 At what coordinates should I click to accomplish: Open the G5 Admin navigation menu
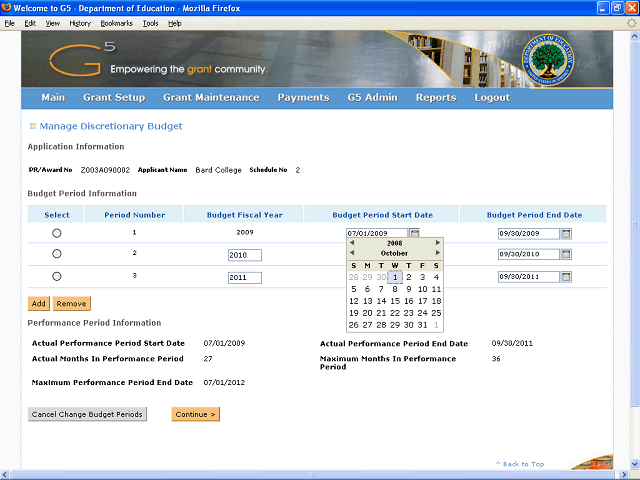point(372,98)
